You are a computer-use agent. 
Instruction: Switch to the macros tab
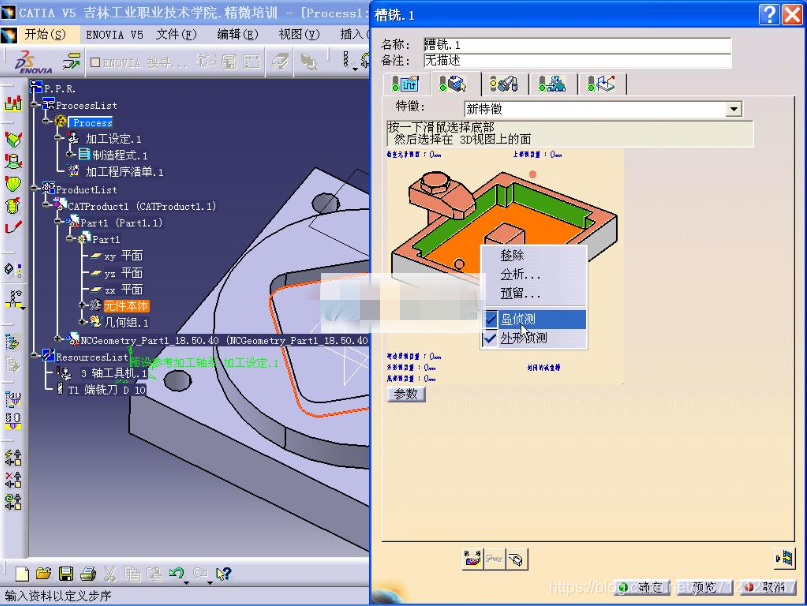tap(601, 84)
